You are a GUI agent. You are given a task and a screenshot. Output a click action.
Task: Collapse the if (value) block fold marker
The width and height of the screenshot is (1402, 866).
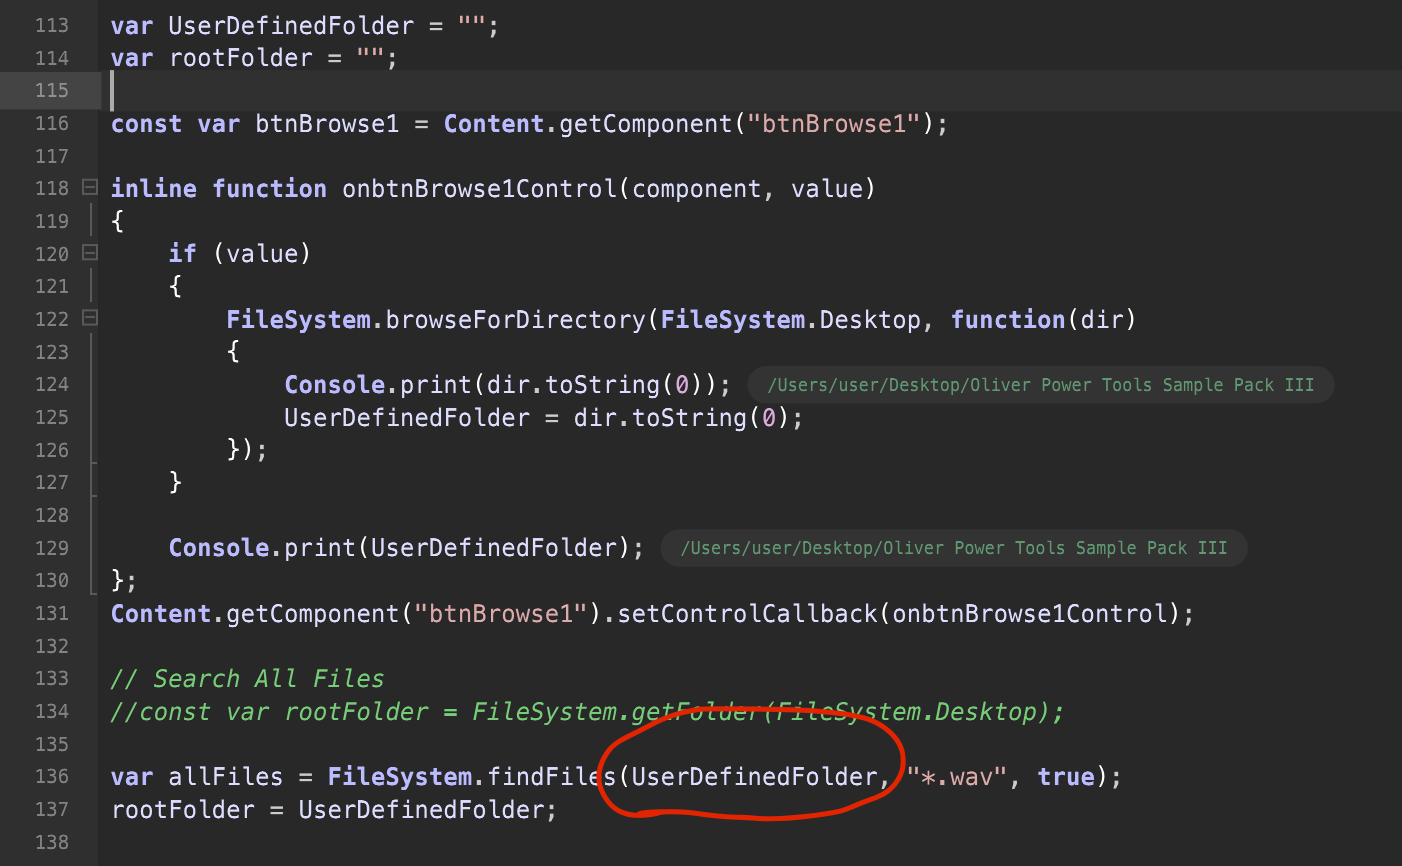pyautogui.click(x=88, y=253)
